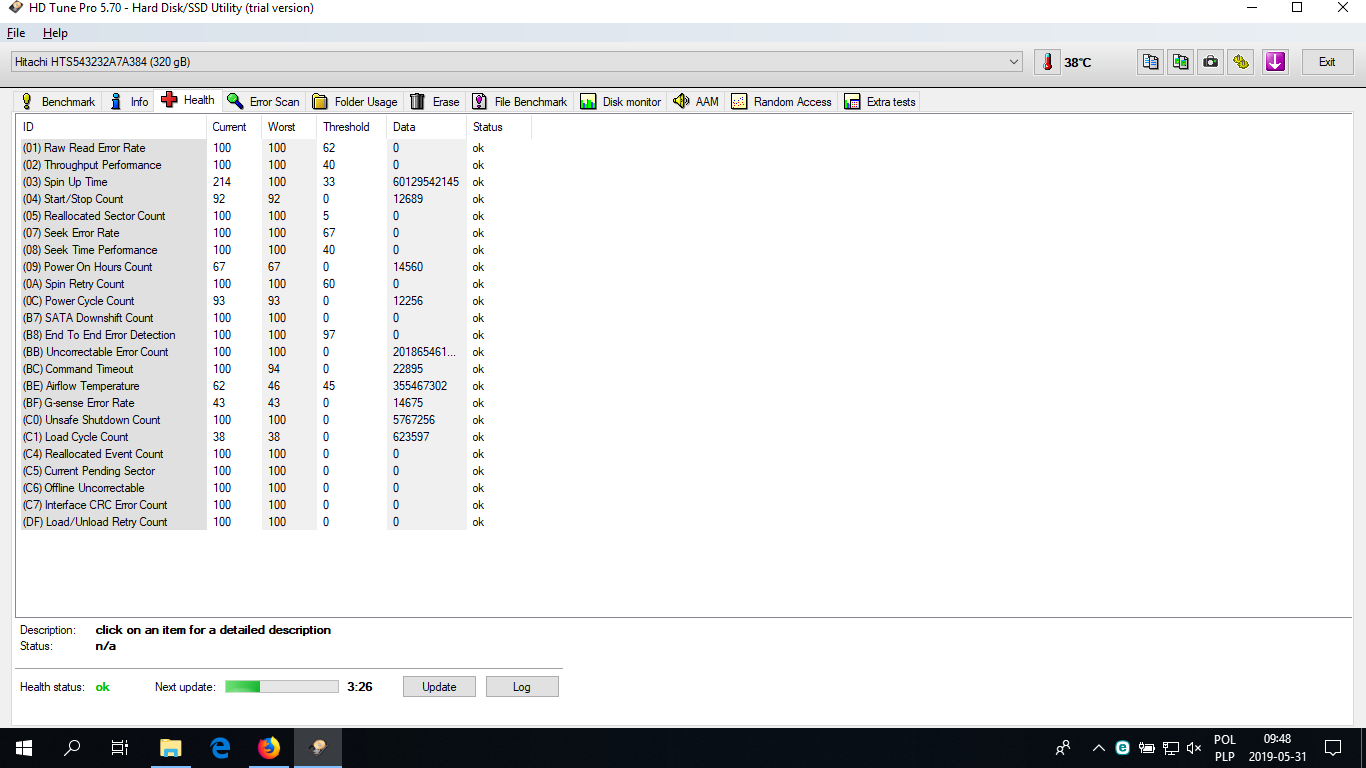Select the Throughput Performance row
Viewport: 1366px width, 768px height.
pyautogui.click(x=275, y=165)
